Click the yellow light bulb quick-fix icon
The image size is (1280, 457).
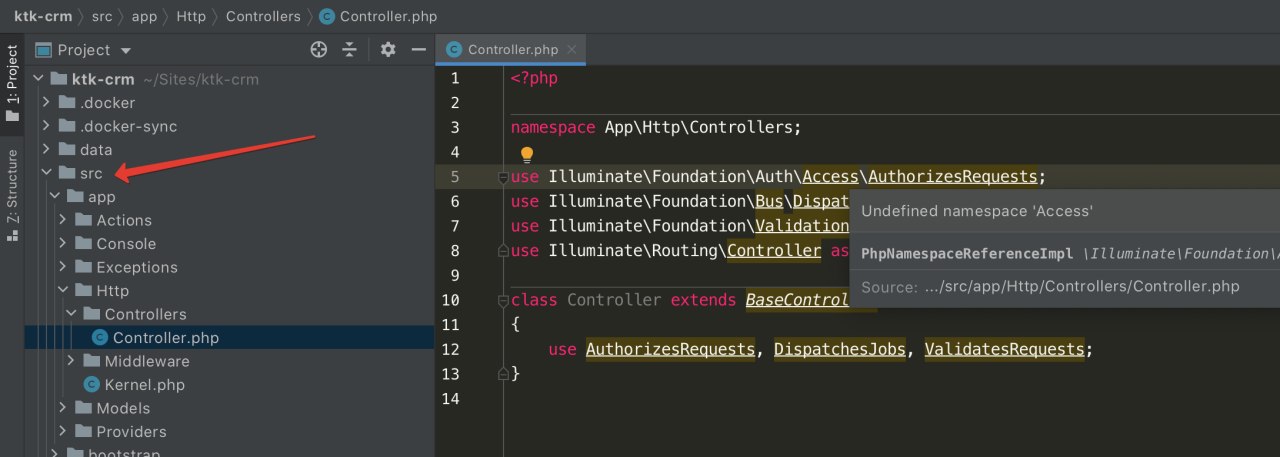[527, 155]
